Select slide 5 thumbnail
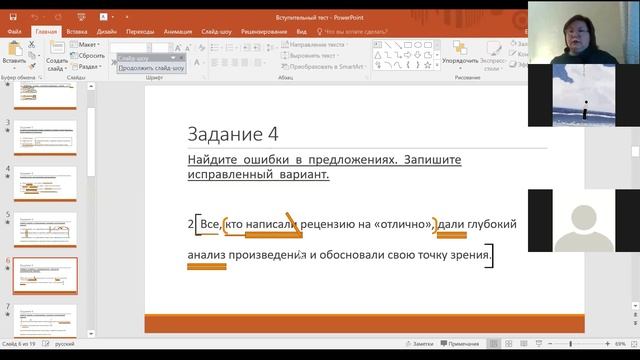The width and height of the screenshot is (640, 360). pyautogui.click(x=45, y=229)
